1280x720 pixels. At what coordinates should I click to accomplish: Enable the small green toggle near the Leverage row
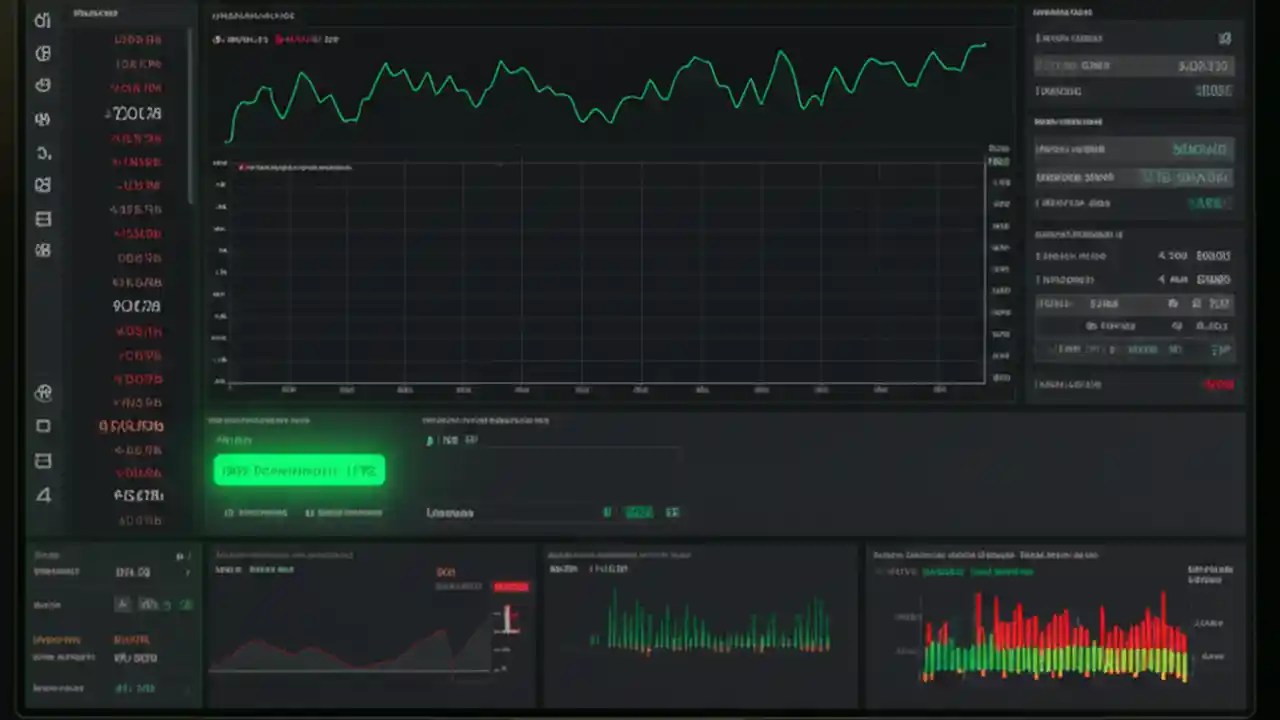[x=639, y=512]
